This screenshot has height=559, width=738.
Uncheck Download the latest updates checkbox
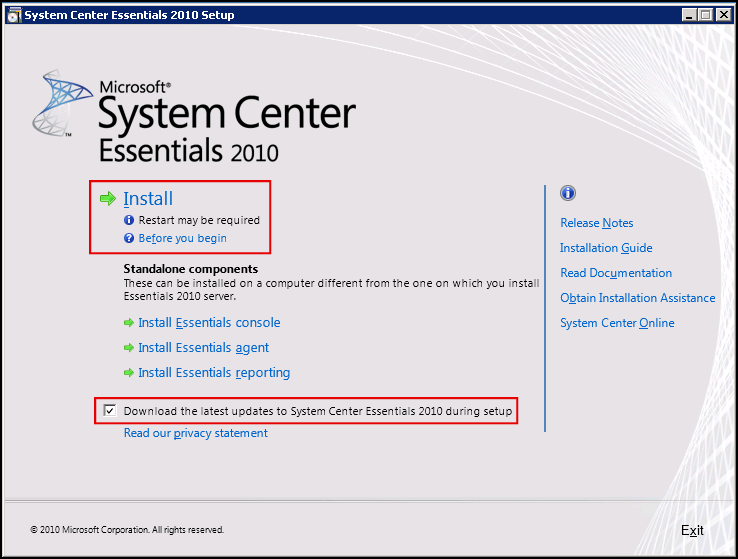110,410
